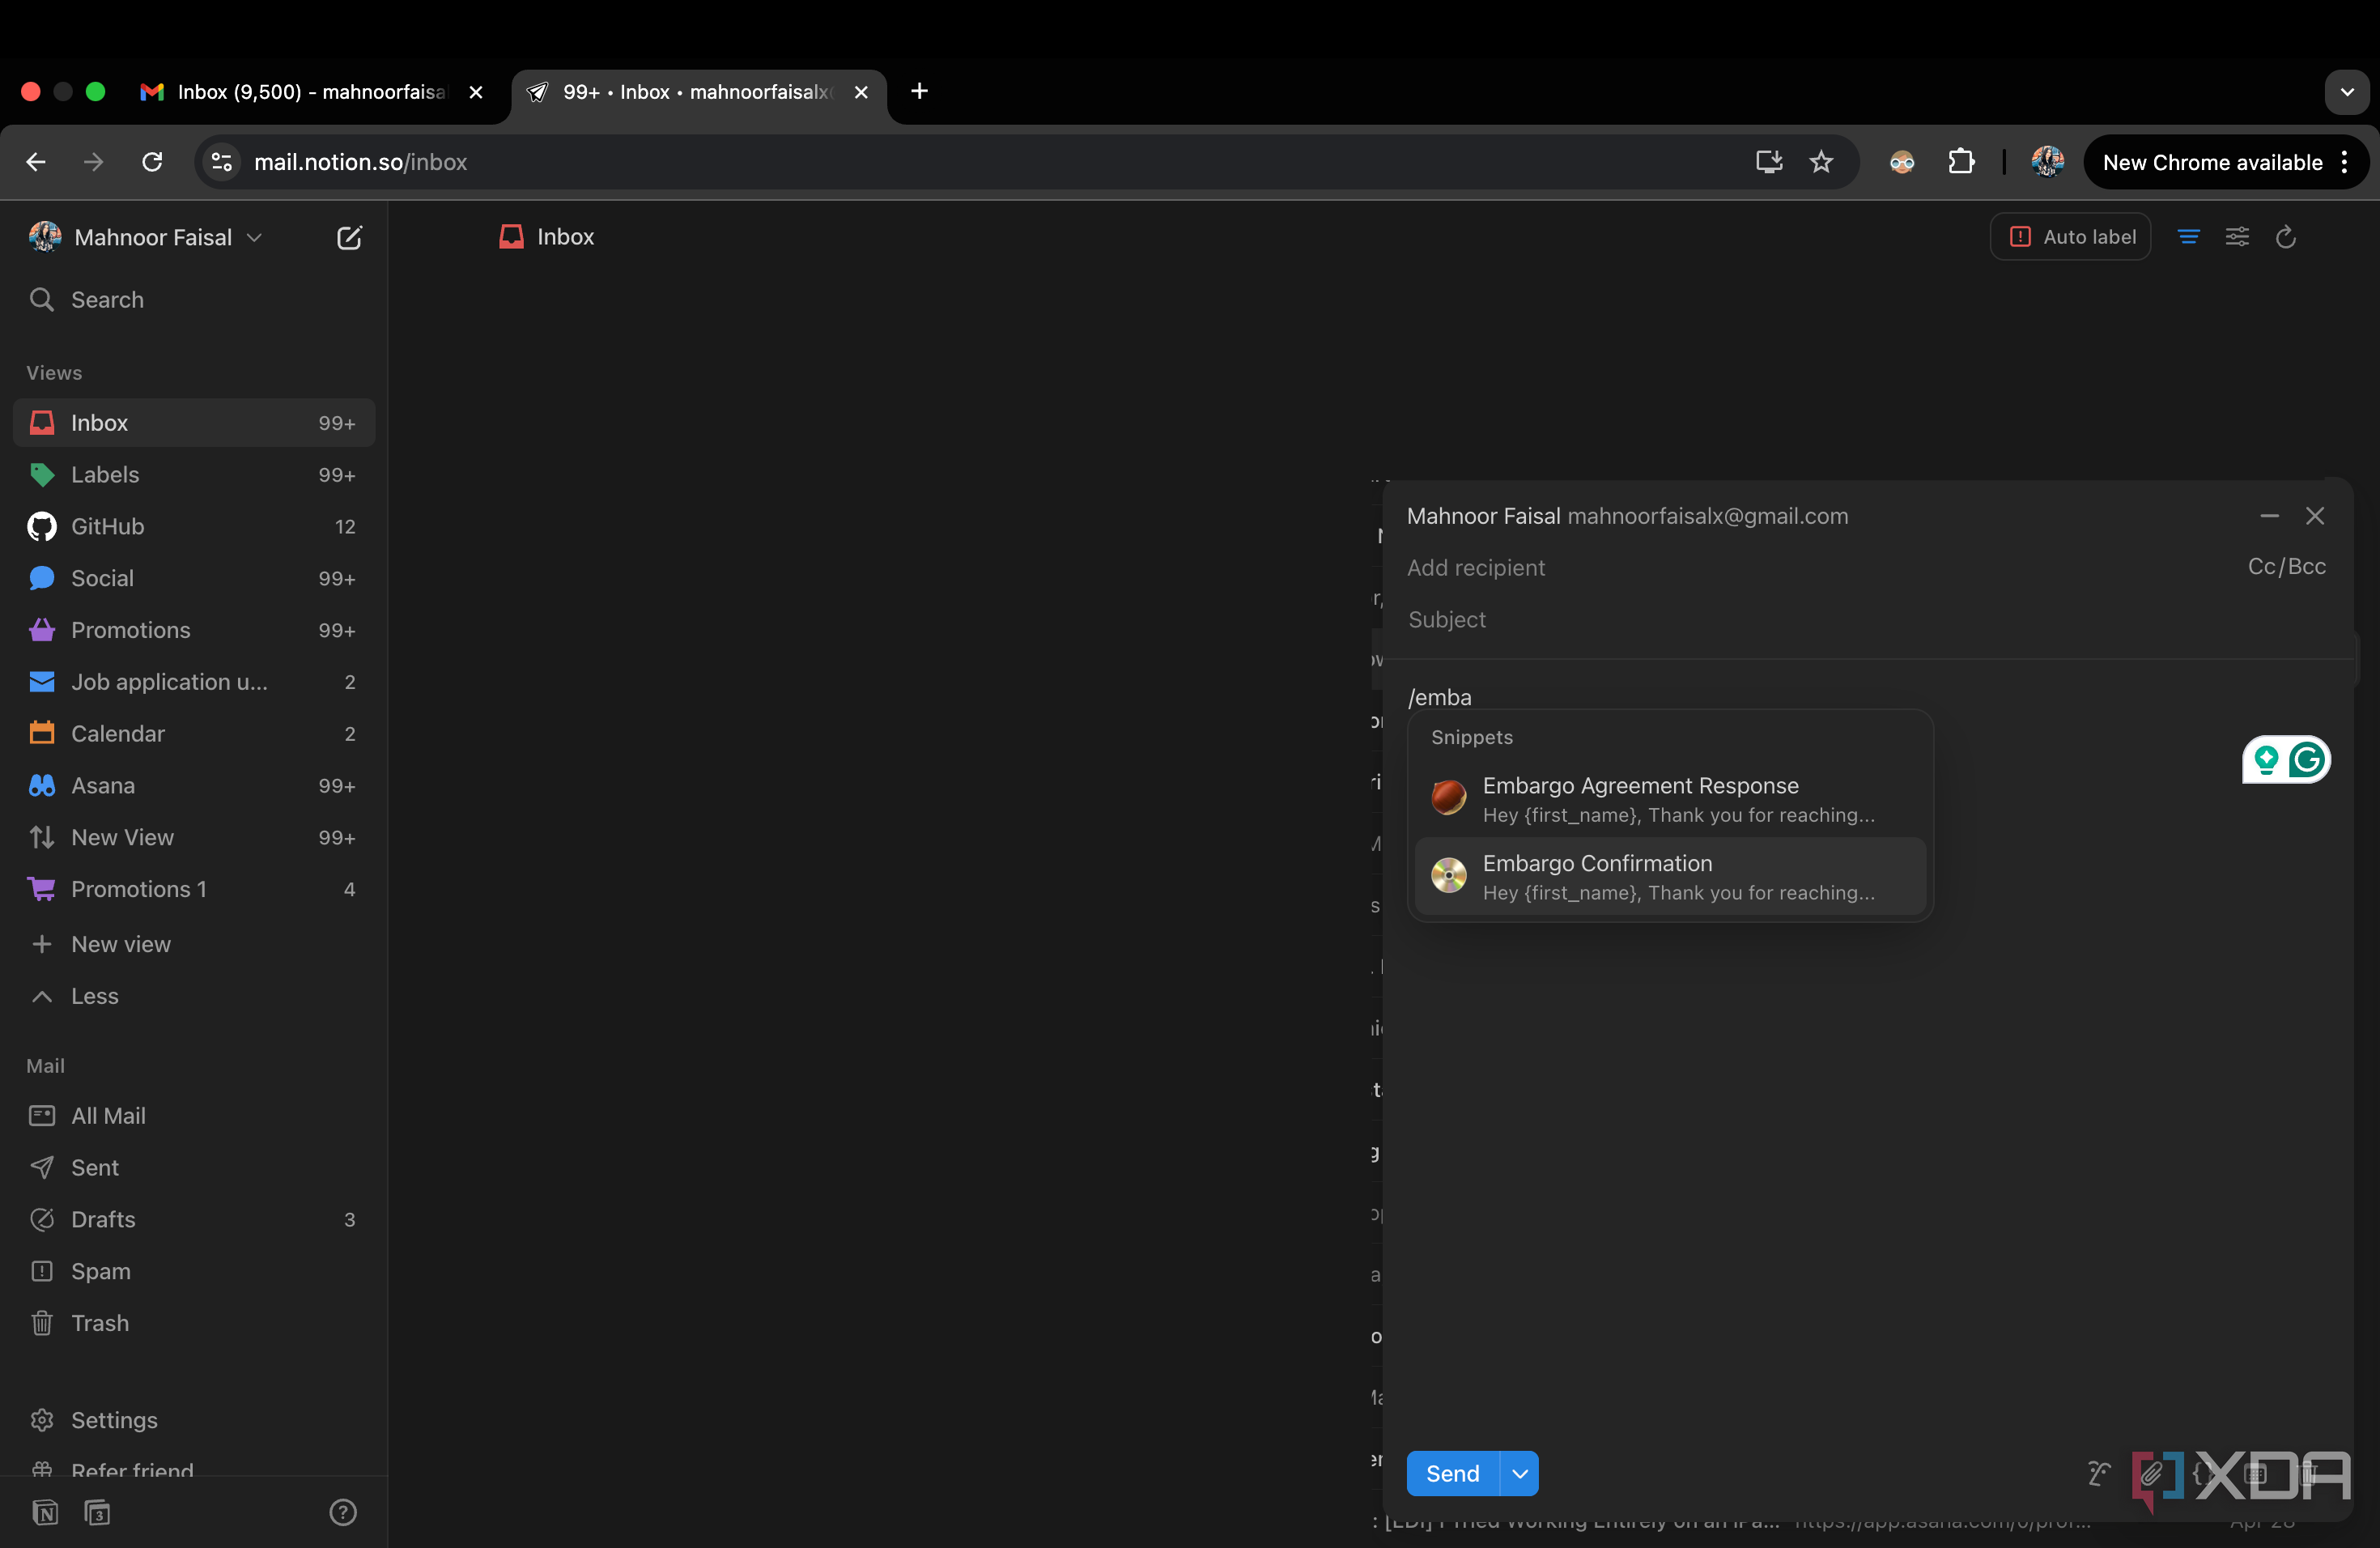Select Embargo Confirmation snippet
The width and height of the screenshot is (2380, 1548).
click(x=1670, y=877)
